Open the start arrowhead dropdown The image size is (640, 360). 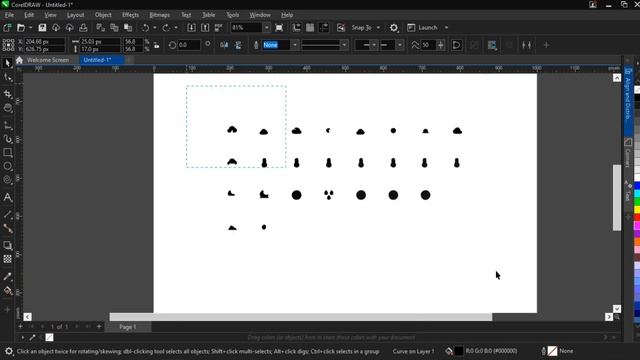pyautogui.click(x=374, y=45)
